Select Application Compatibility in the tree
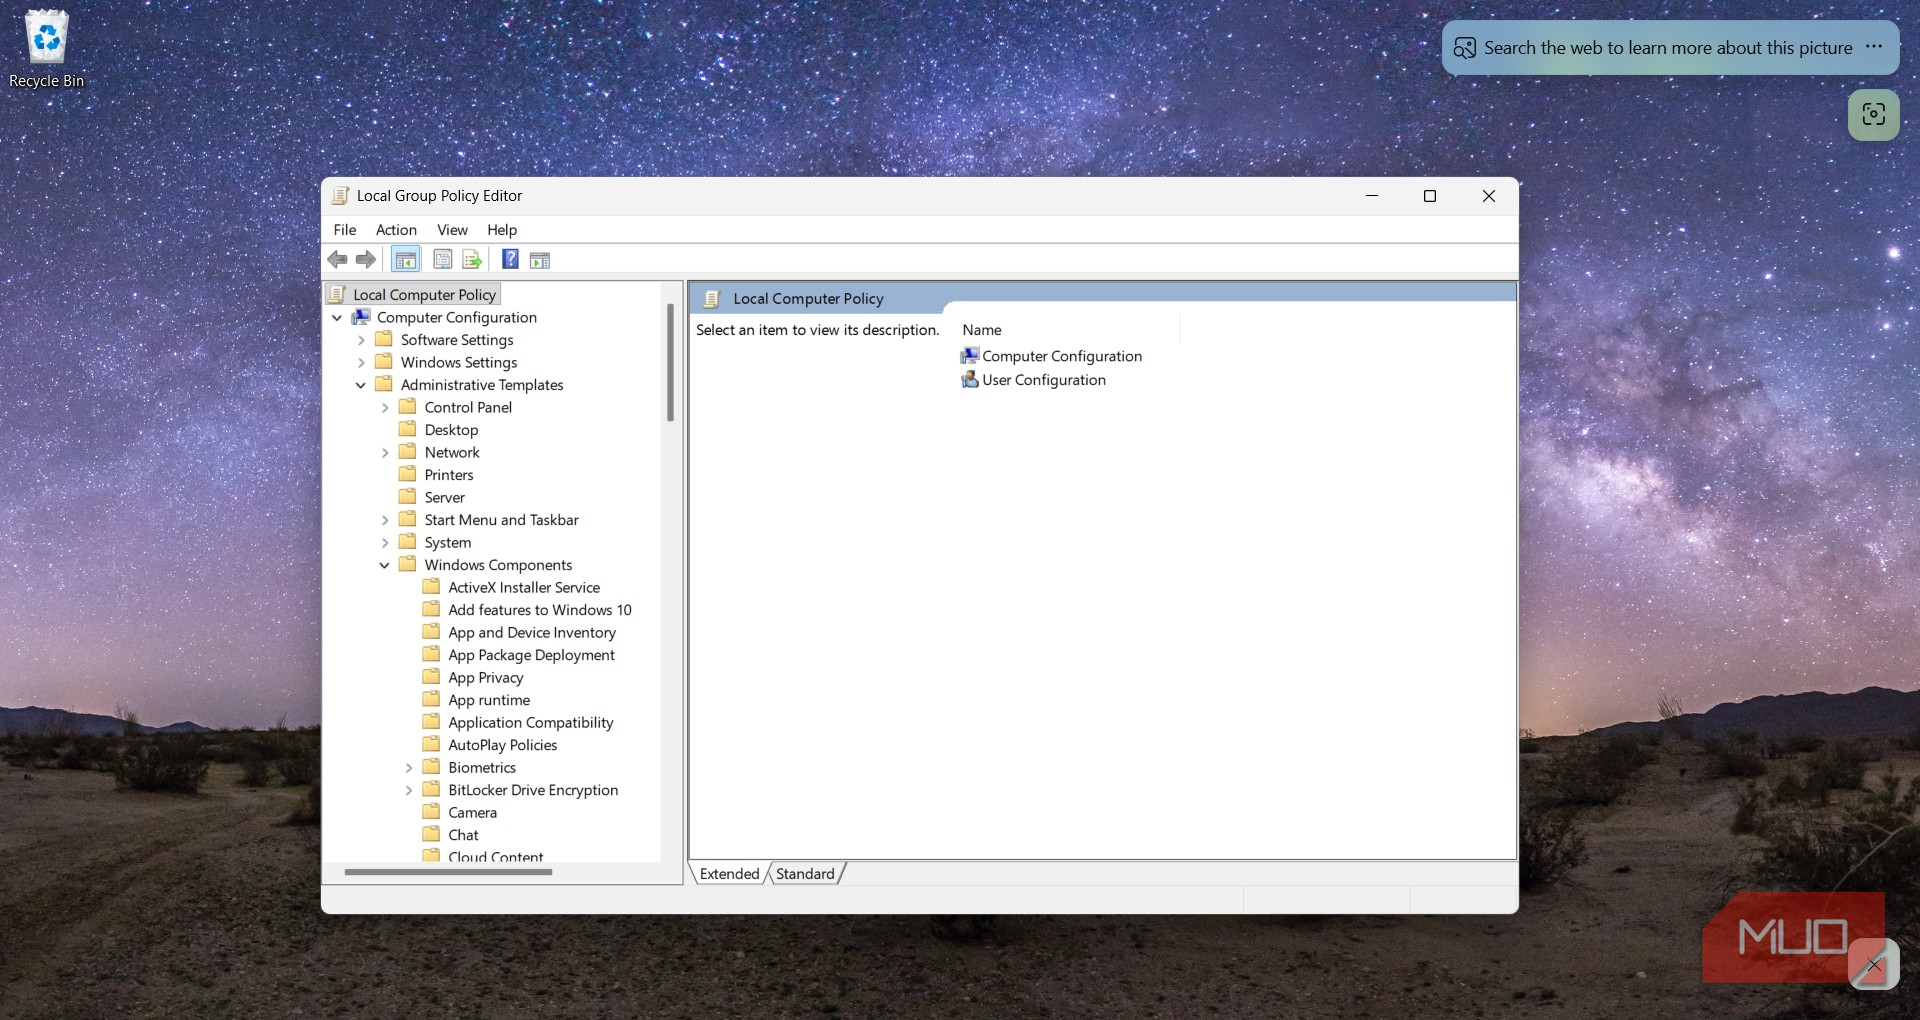1920x1020 pixels. click(x=530, y=723)
